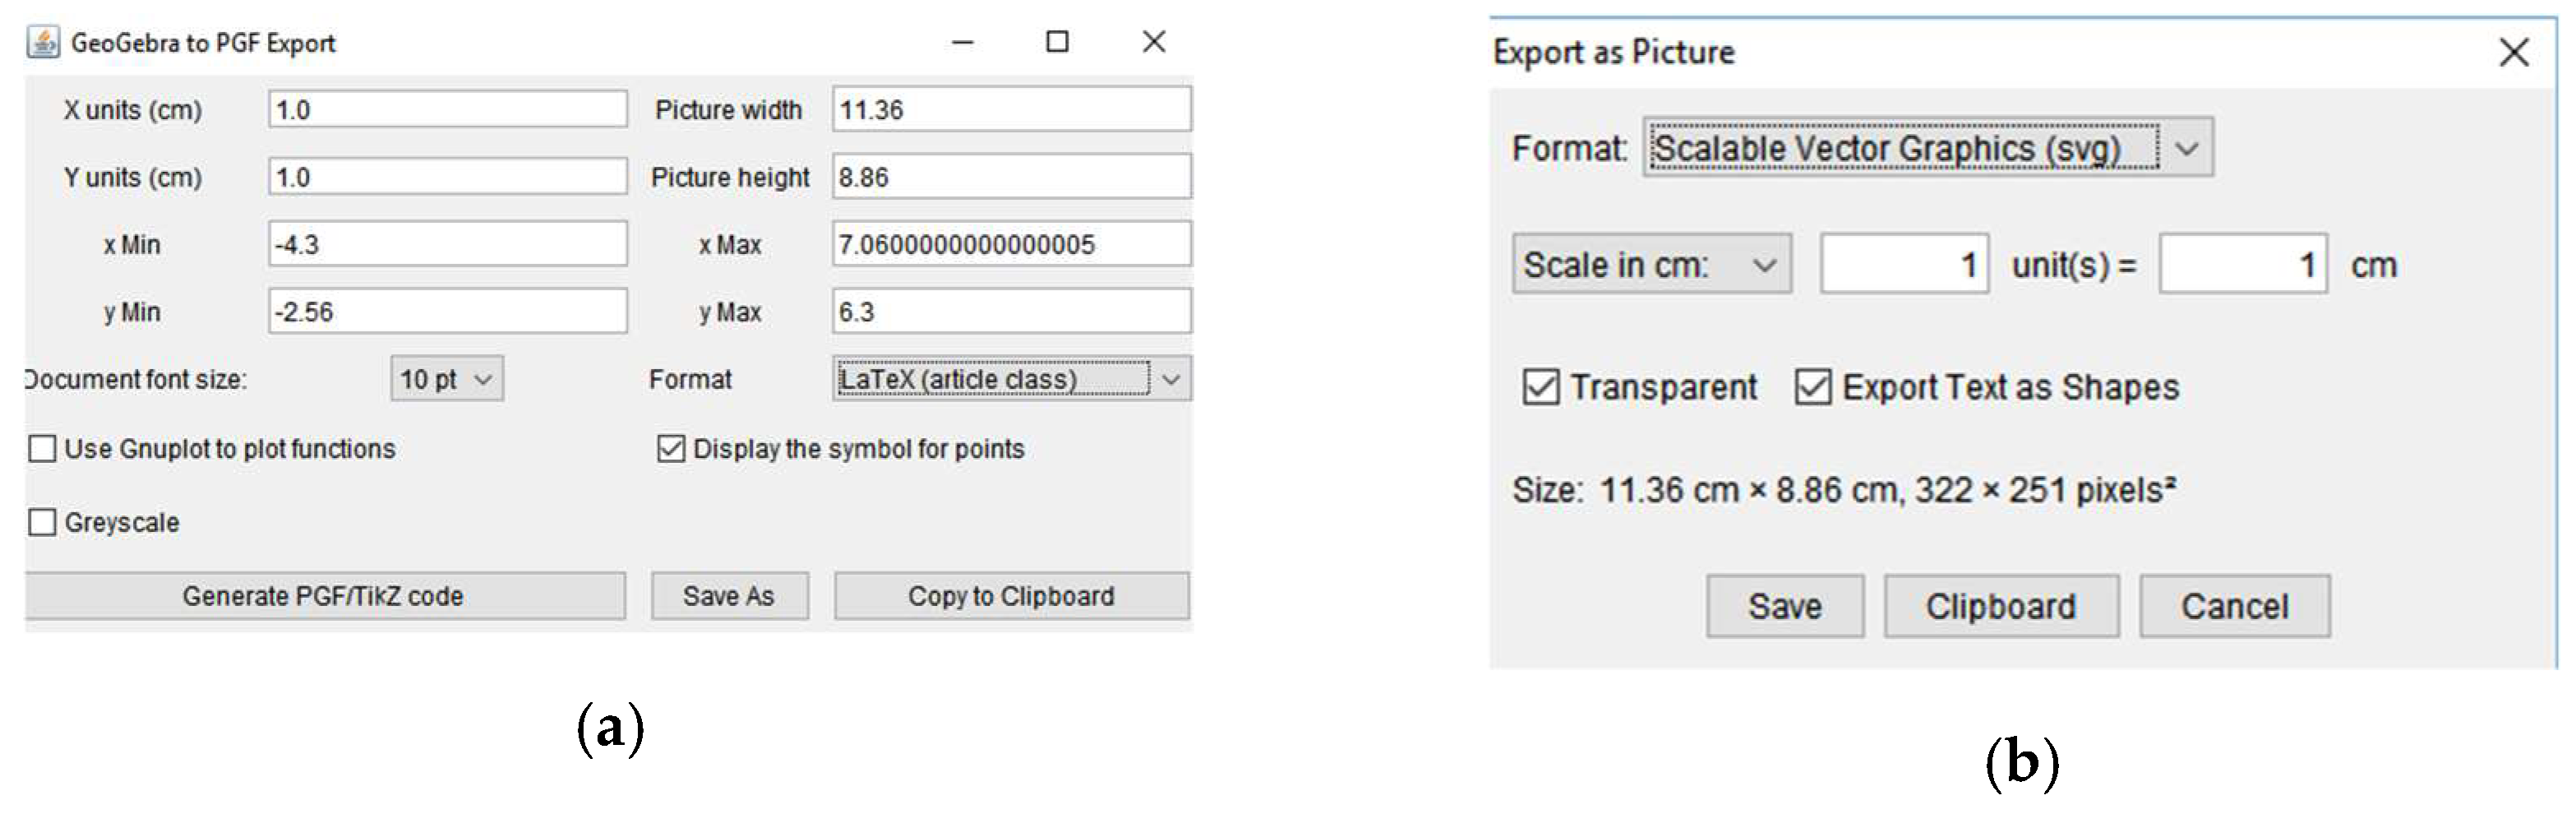The height and width of the screenshot is (814, 2576).
Task: Maximize the GeoGebra to PGF Export window
Action: tap(1057, 42)
